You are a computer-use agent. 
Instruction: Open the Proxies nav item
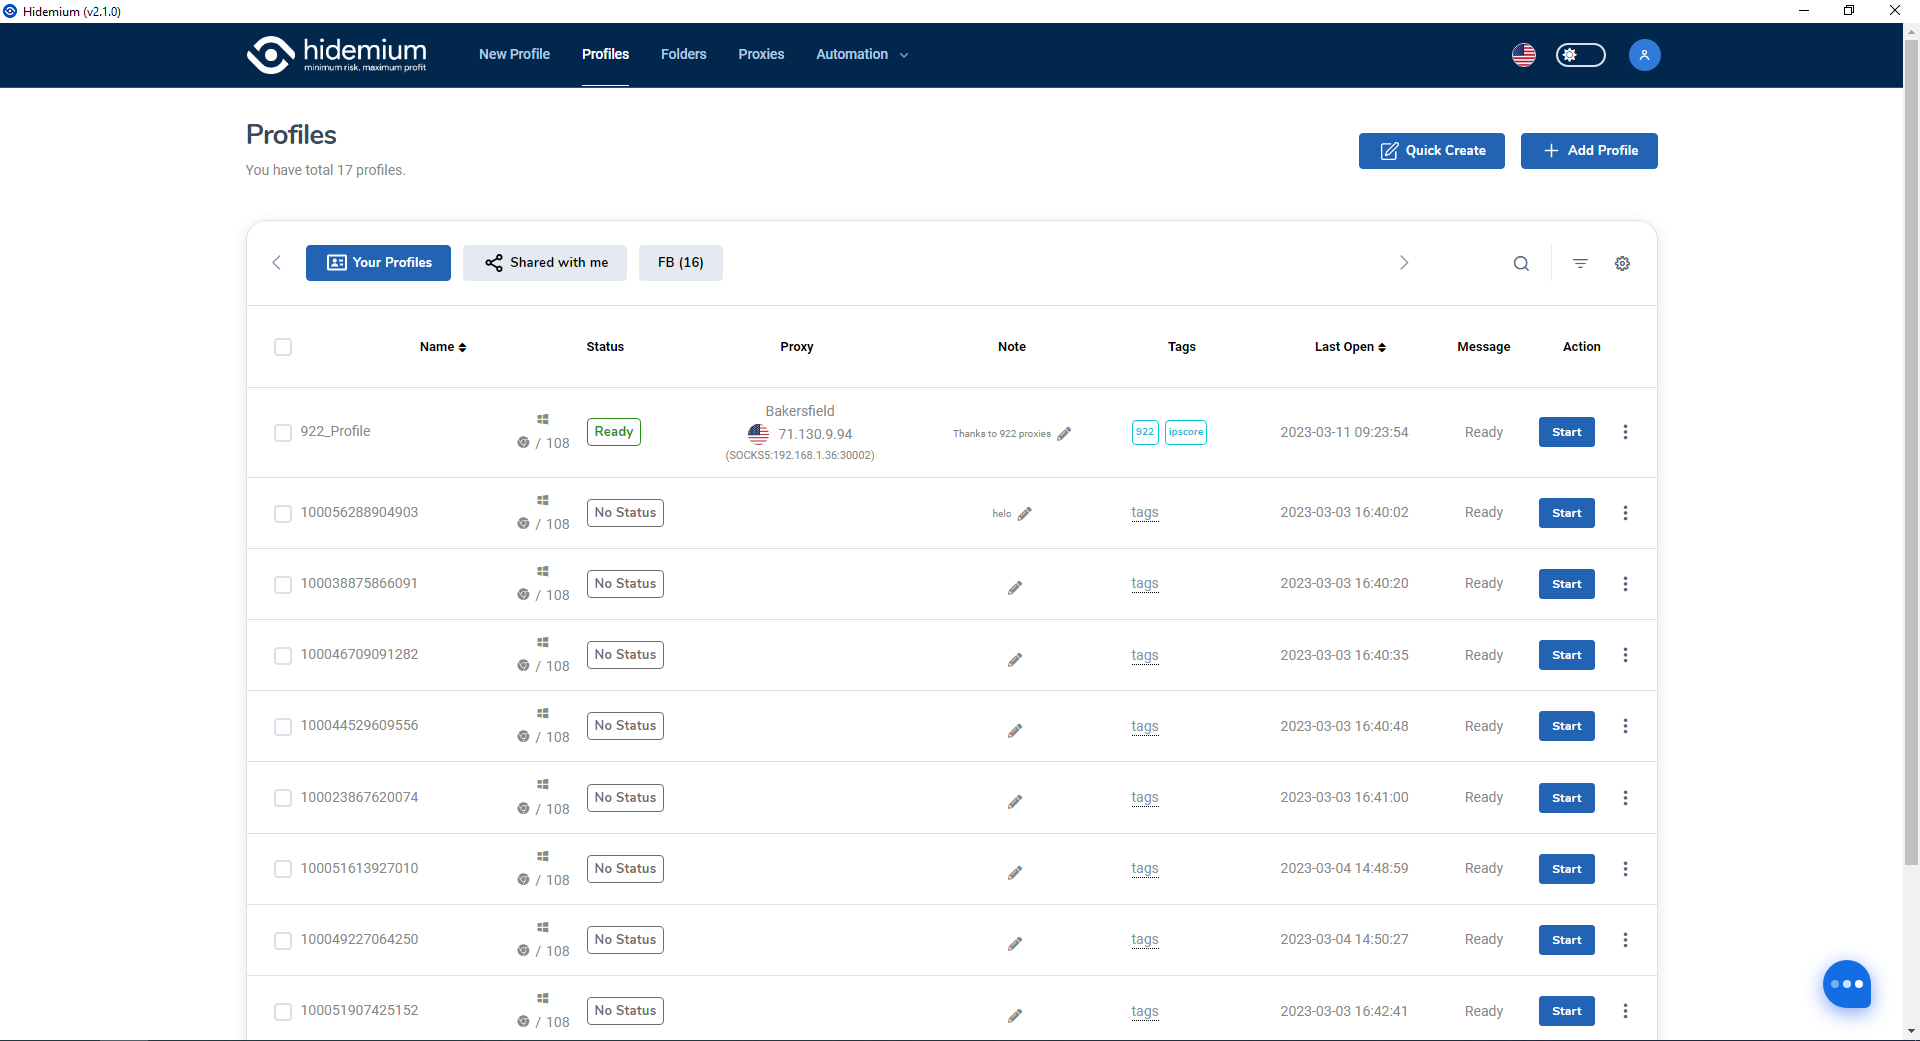pyautogui.click(x=761, y=55)
